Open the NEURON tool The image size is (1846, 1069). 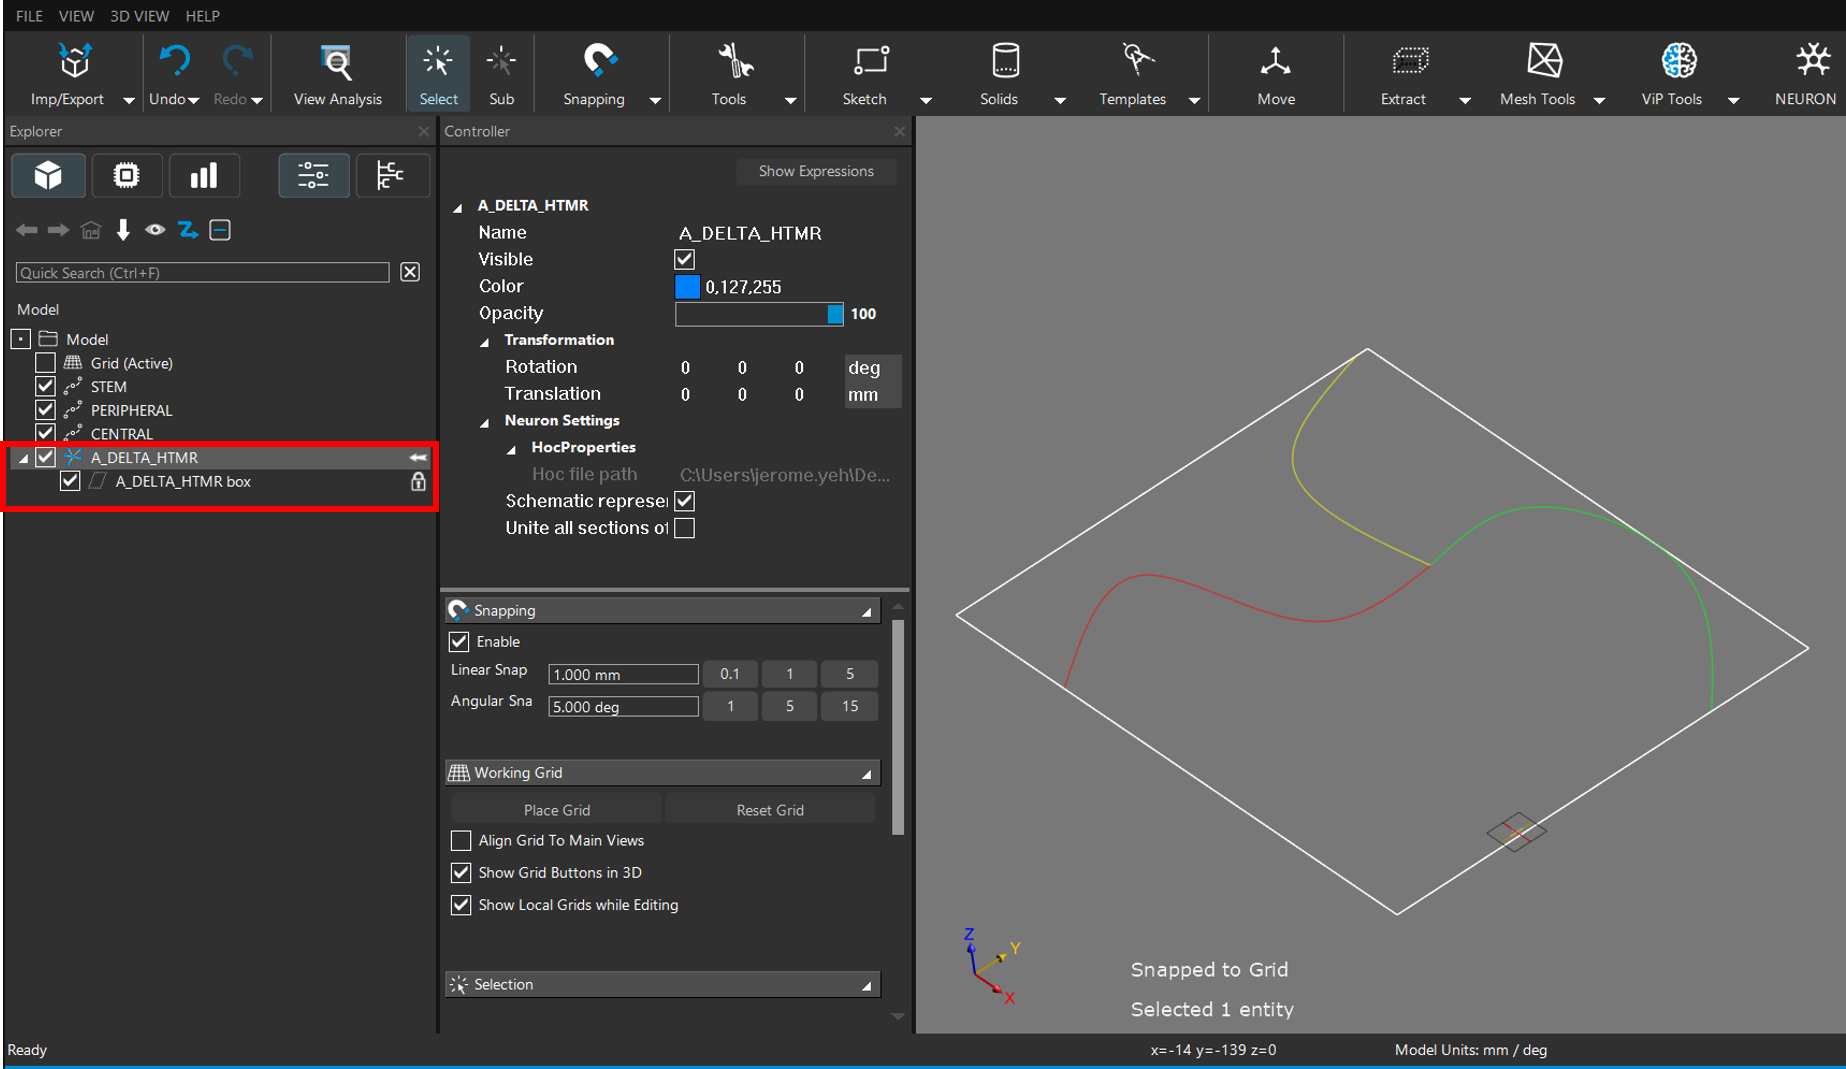pos(1807,73)
